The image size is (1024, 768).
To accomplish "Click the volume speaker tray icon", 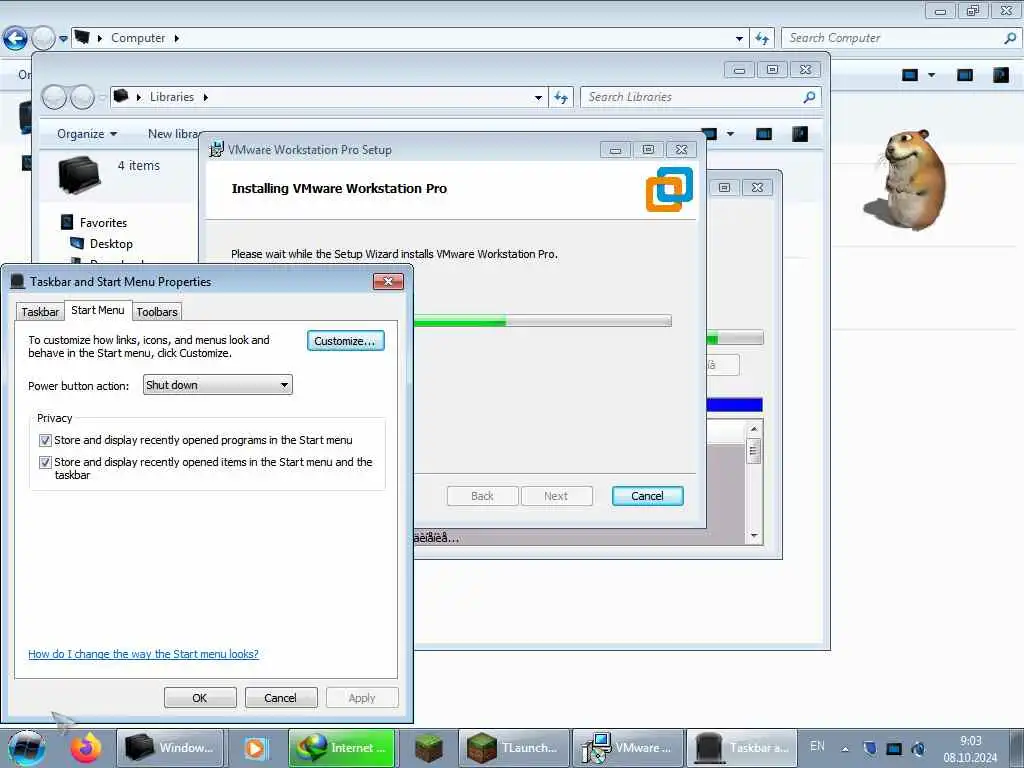I will click(x=918, y=748).
